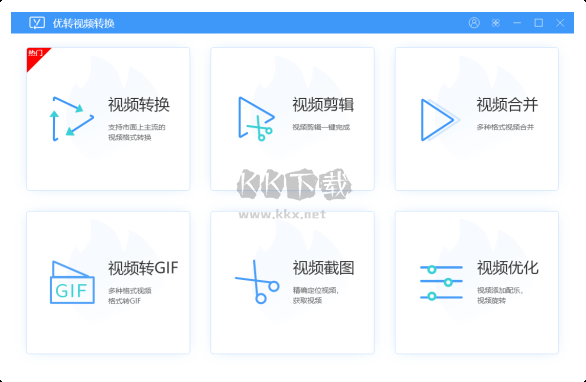Open the 视频优化 heading
The width and height of the screenshot is (586, 382).
(x=508, y=268)
